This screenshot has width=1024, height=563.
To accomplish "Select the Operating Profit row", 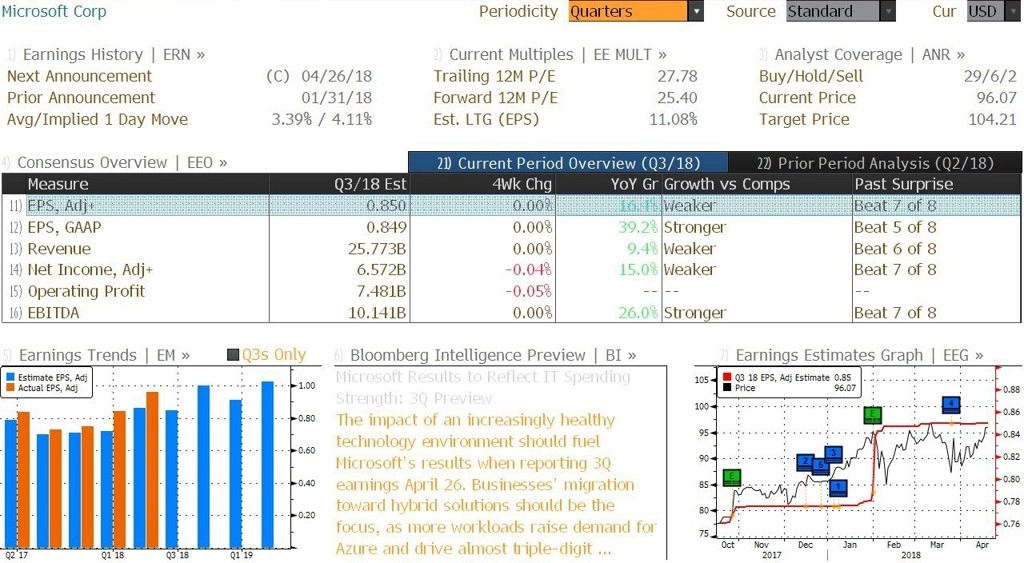I will click(x=511, y=291).
